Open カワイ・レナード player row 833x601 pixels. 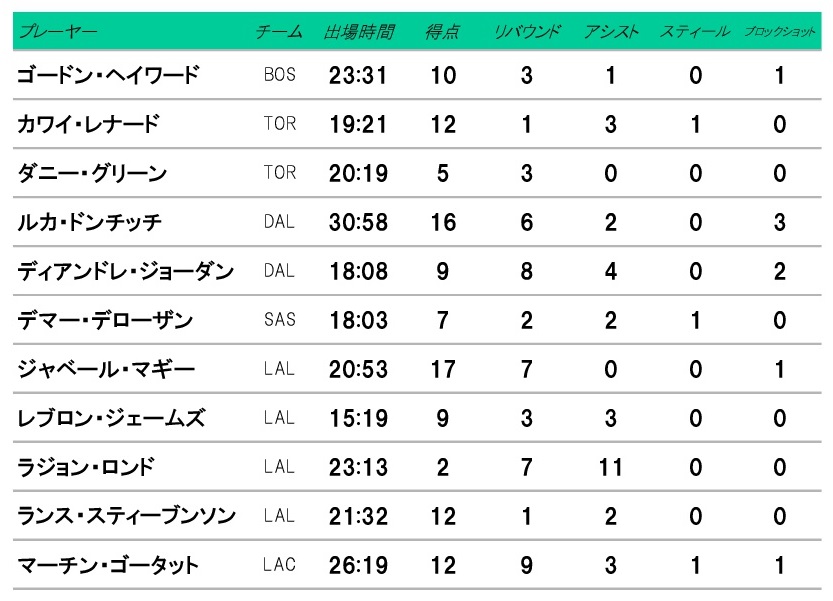click(417, 124)
